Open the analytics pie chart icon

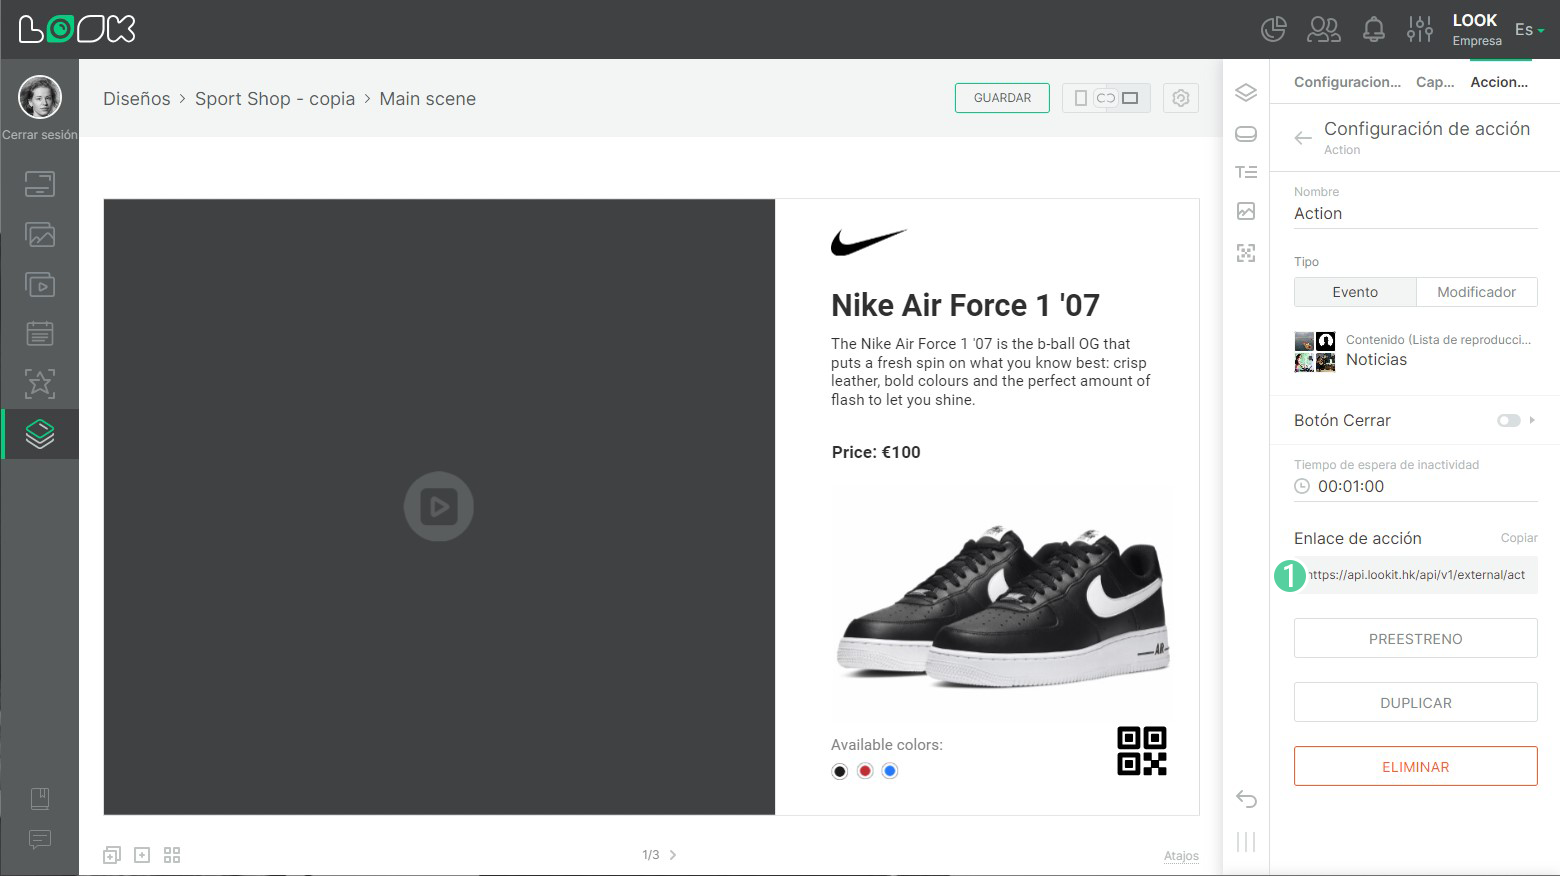1273,30
